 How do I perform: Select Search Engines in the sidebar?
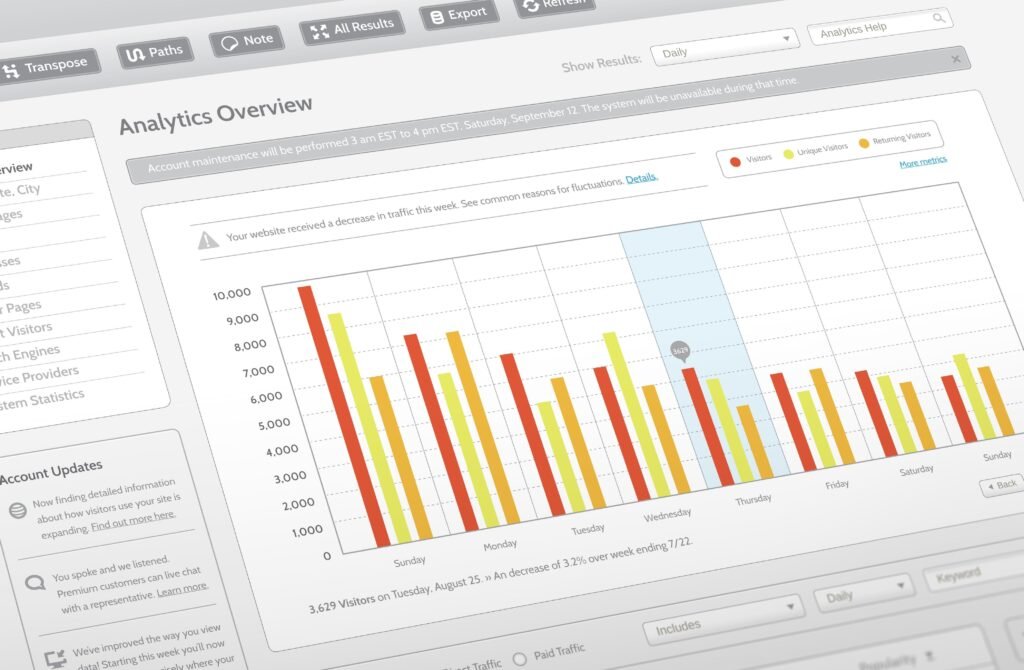(x=30, y=352)
